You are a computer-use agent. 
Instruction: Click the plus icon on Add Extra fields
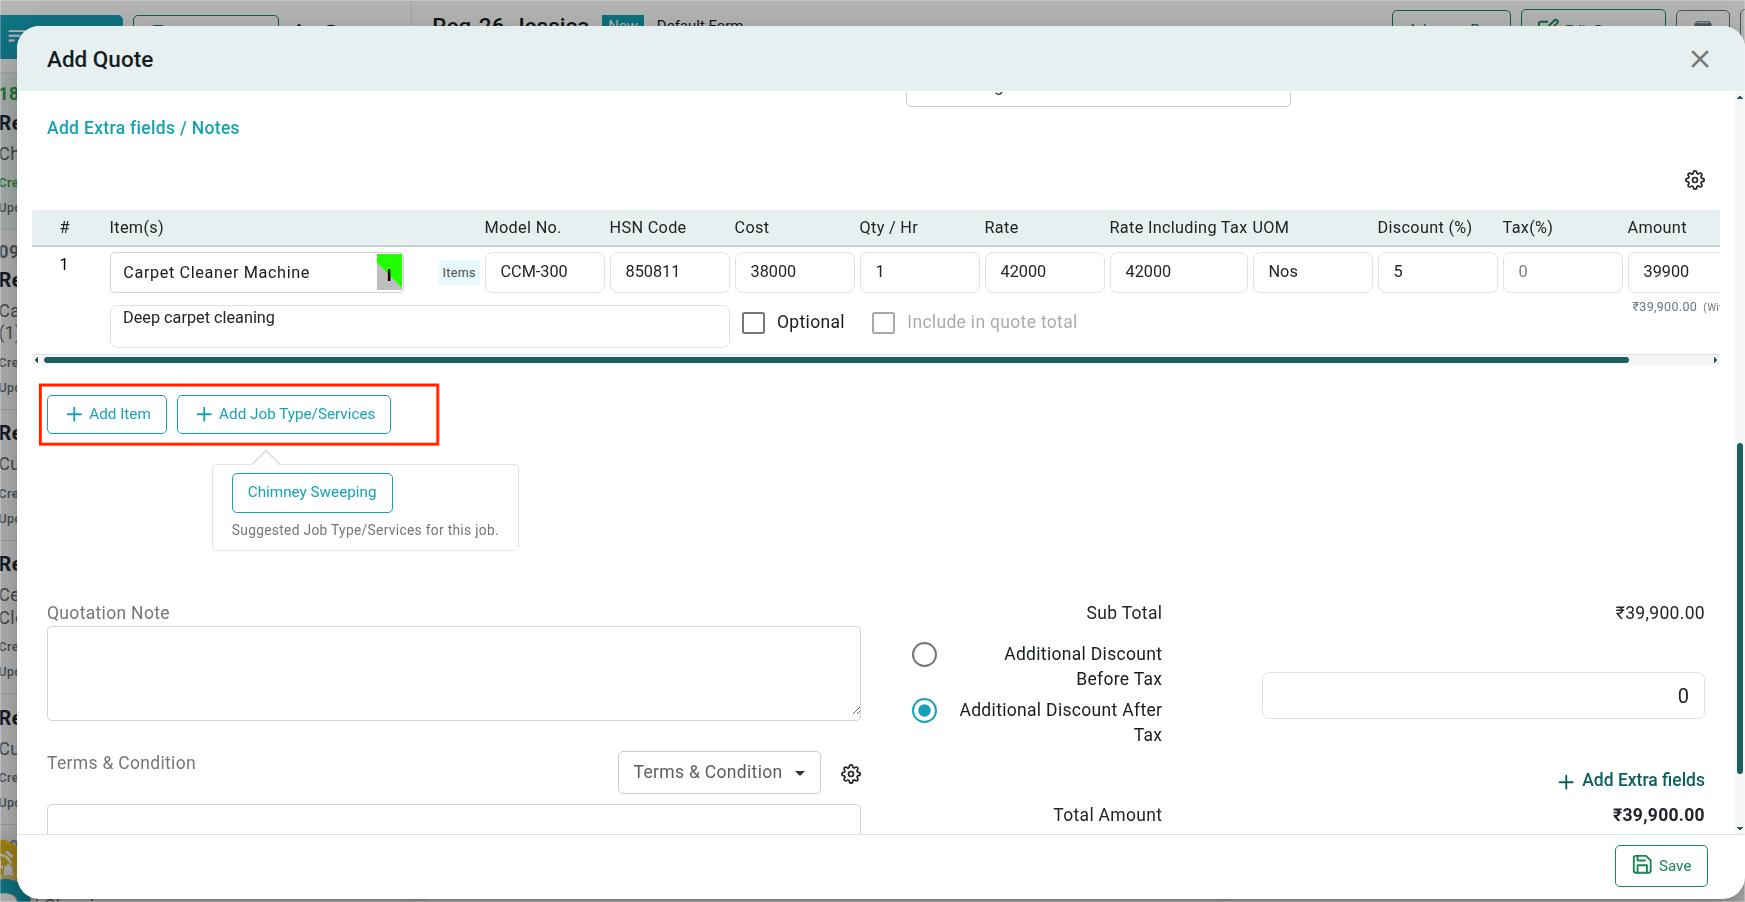click(1566, 781)
